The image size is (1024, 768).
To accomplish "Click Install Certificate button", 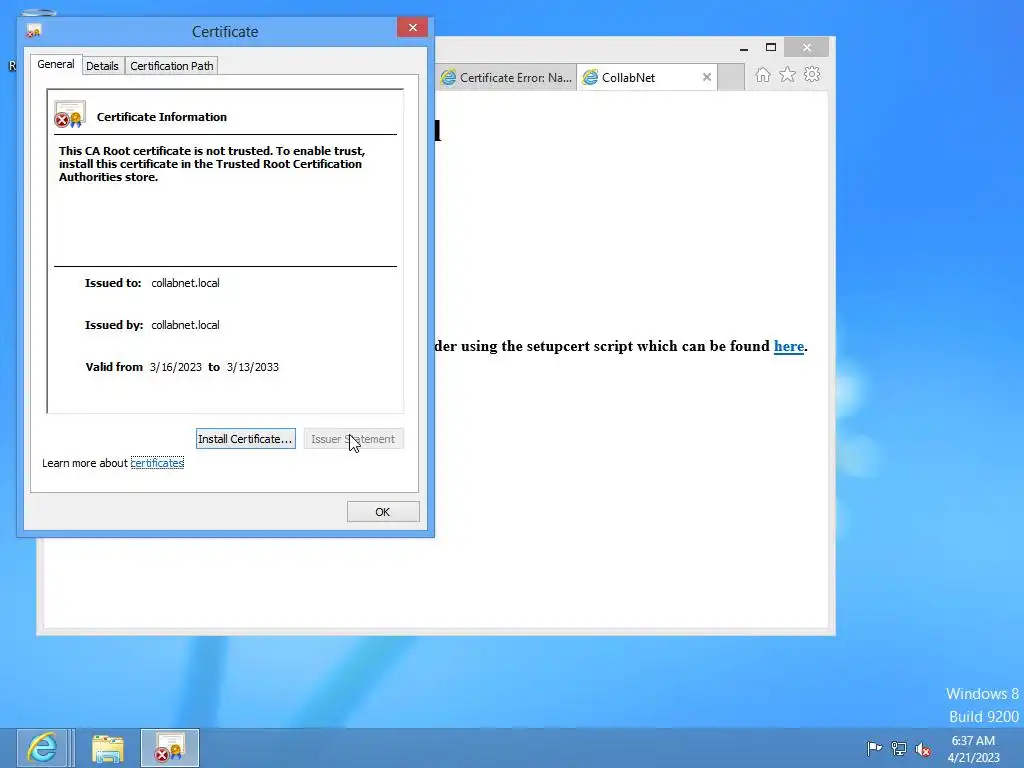I will [246, 439].
